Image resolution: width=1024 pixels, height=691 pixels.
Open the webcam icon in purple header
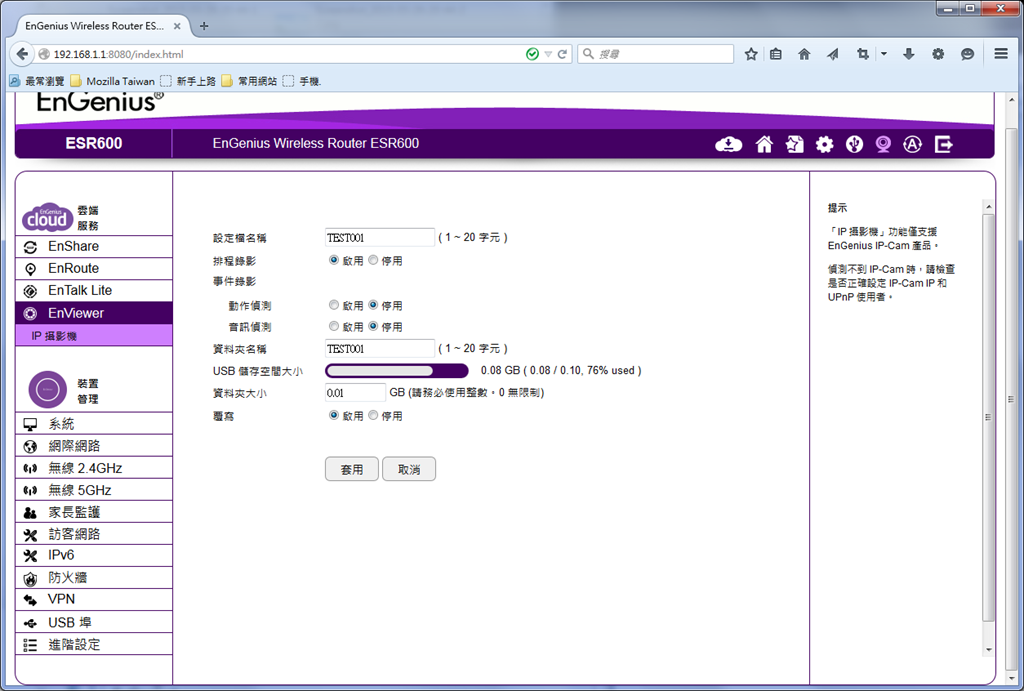click(x=883, y=144)
